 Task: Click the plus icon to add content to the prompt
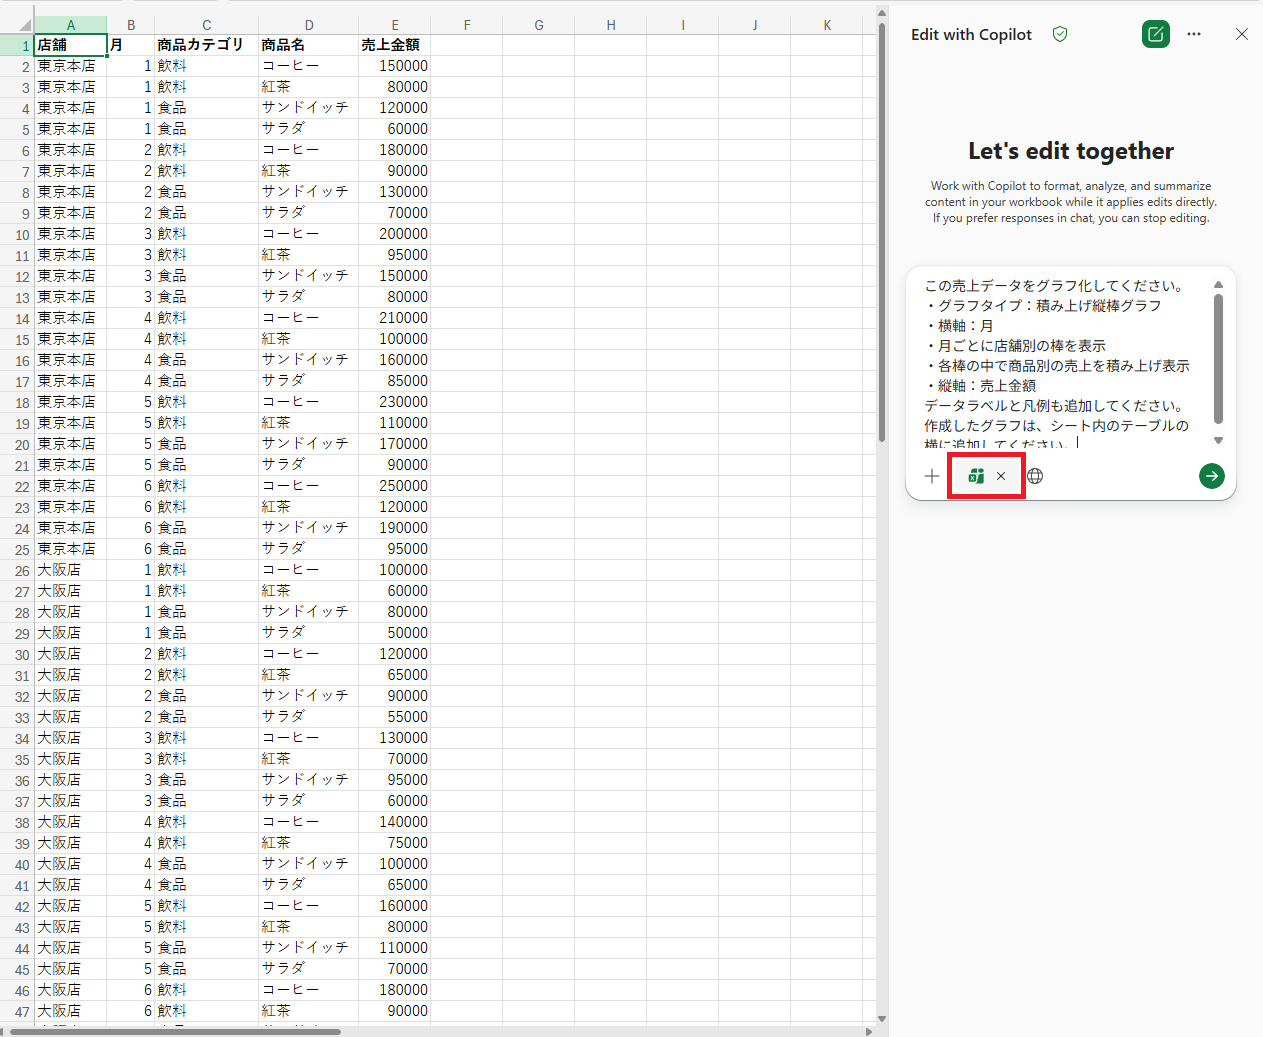click(x=932, y=476)
